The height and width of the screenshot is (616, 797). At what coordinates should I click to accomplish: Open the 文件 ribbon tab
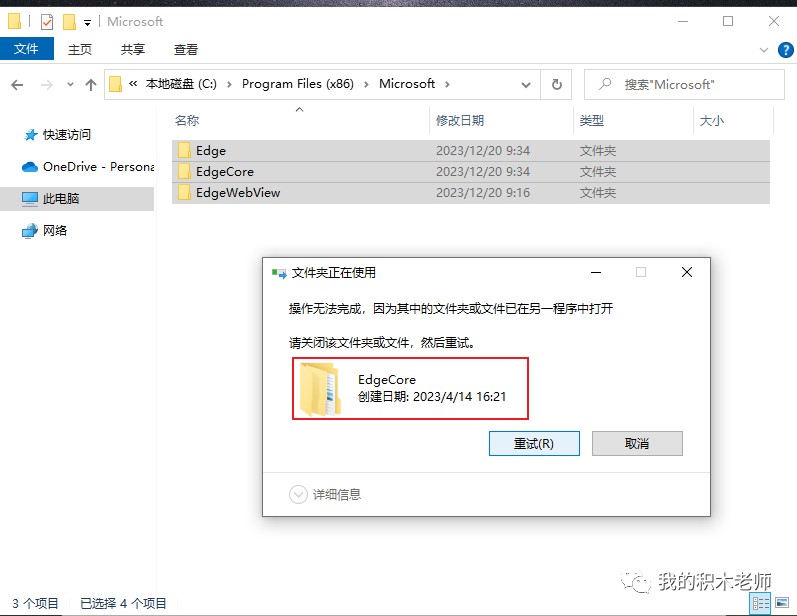click(26, 49)
